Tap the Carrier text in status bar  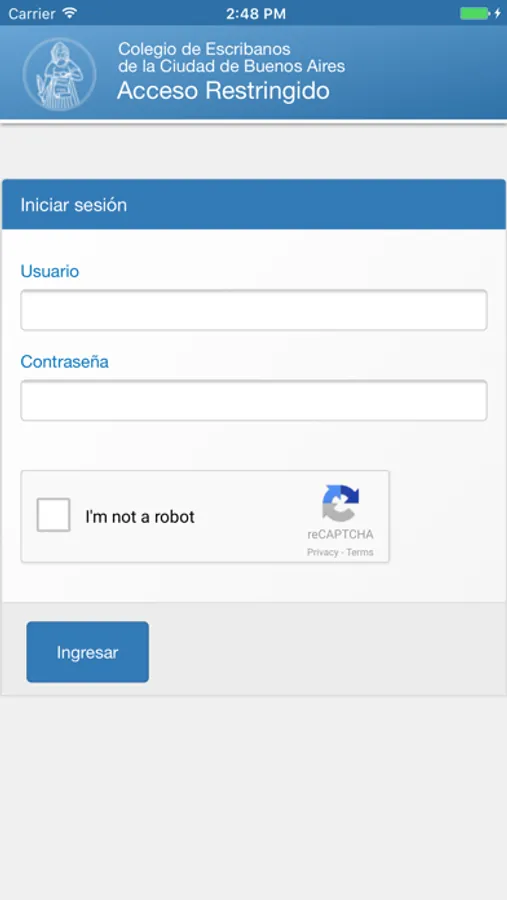click(x=33, y=14)
